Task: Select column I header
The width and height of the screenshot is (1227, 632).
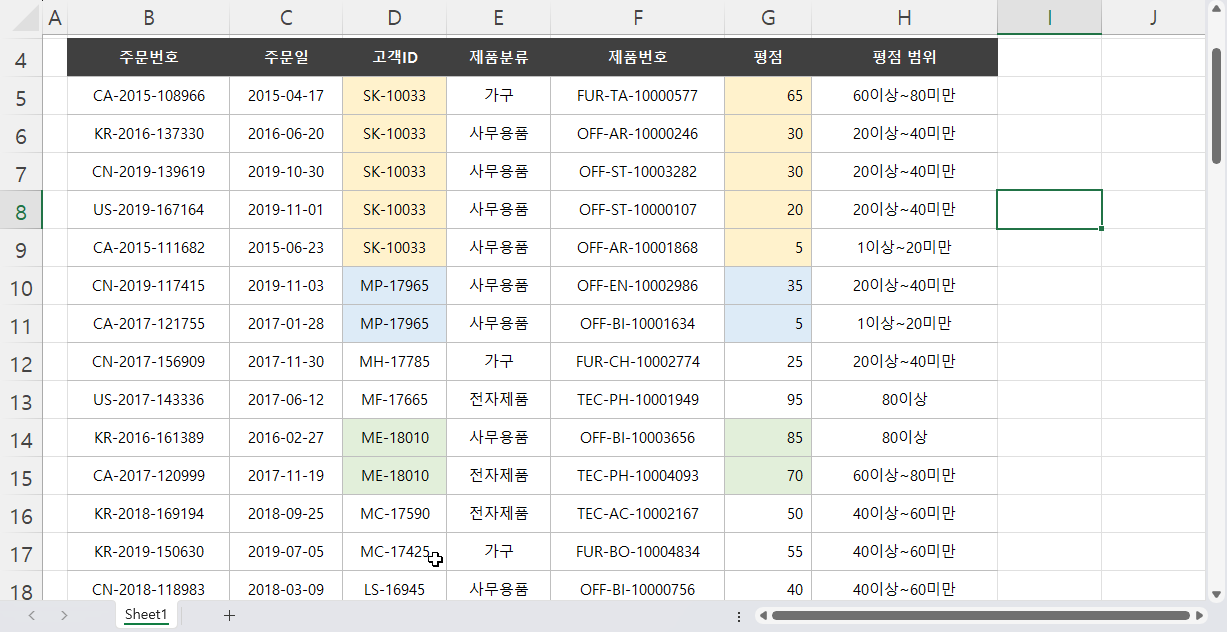Action: 1049,17
